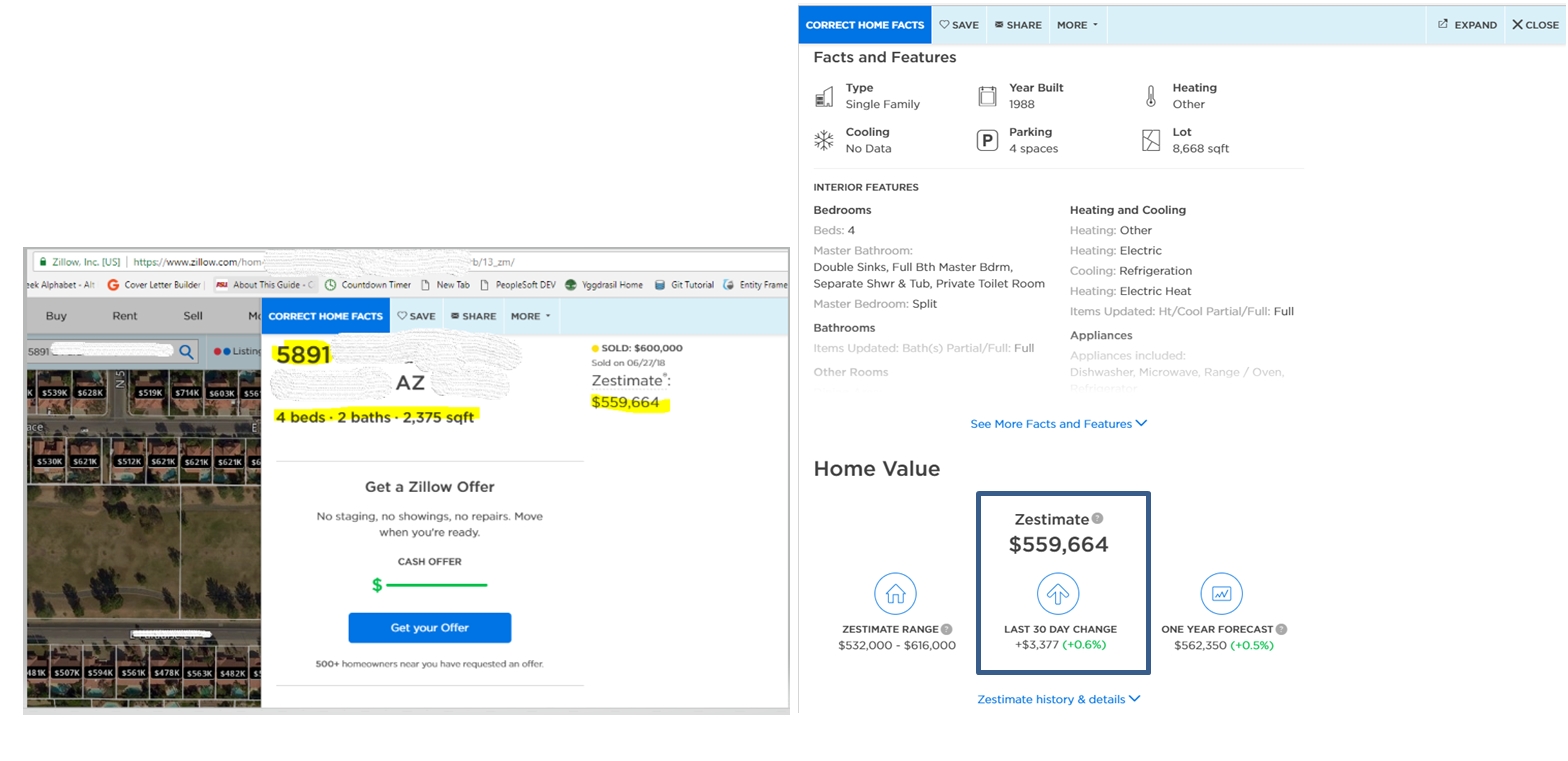Expand Zestimate history & details

(1058, 699)
